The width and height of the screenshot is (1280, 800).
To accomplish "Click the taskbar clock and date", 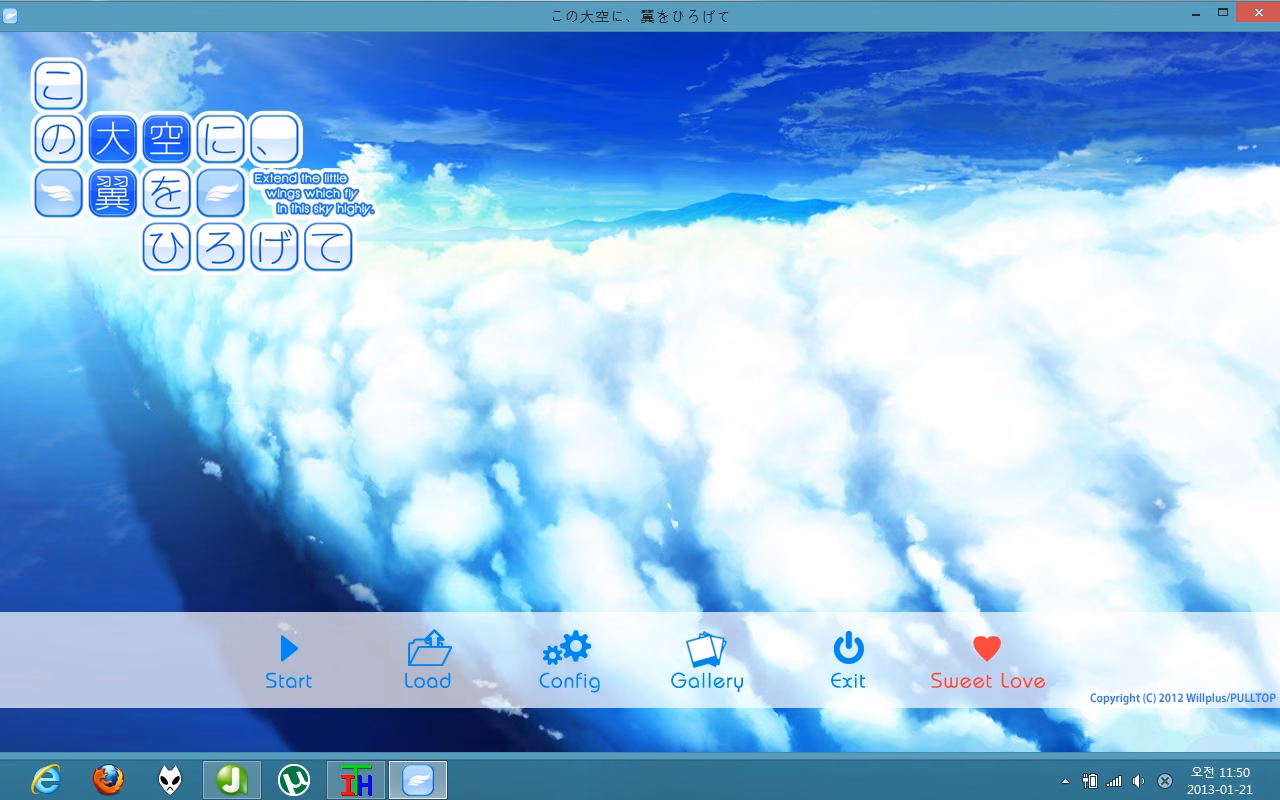I will point(1219,780).
